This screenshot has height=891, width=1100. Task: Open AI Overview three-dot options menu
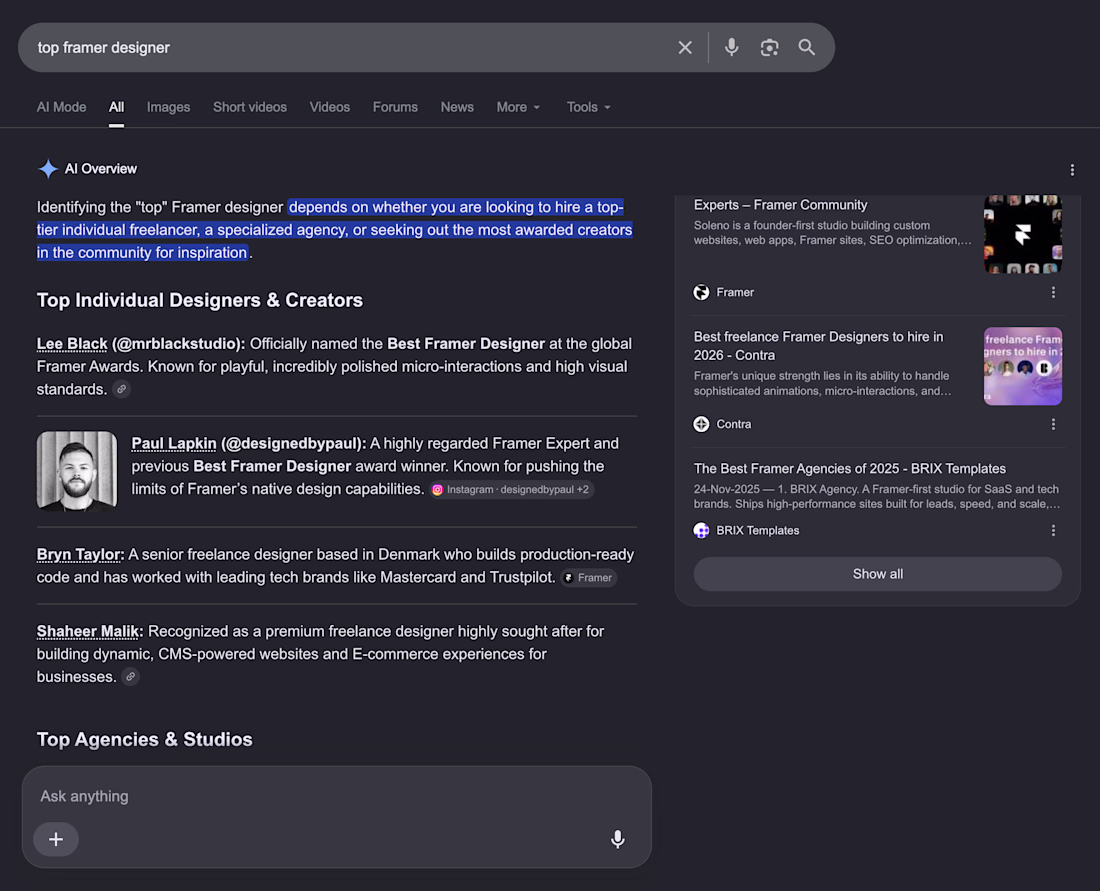point(1072,170)
